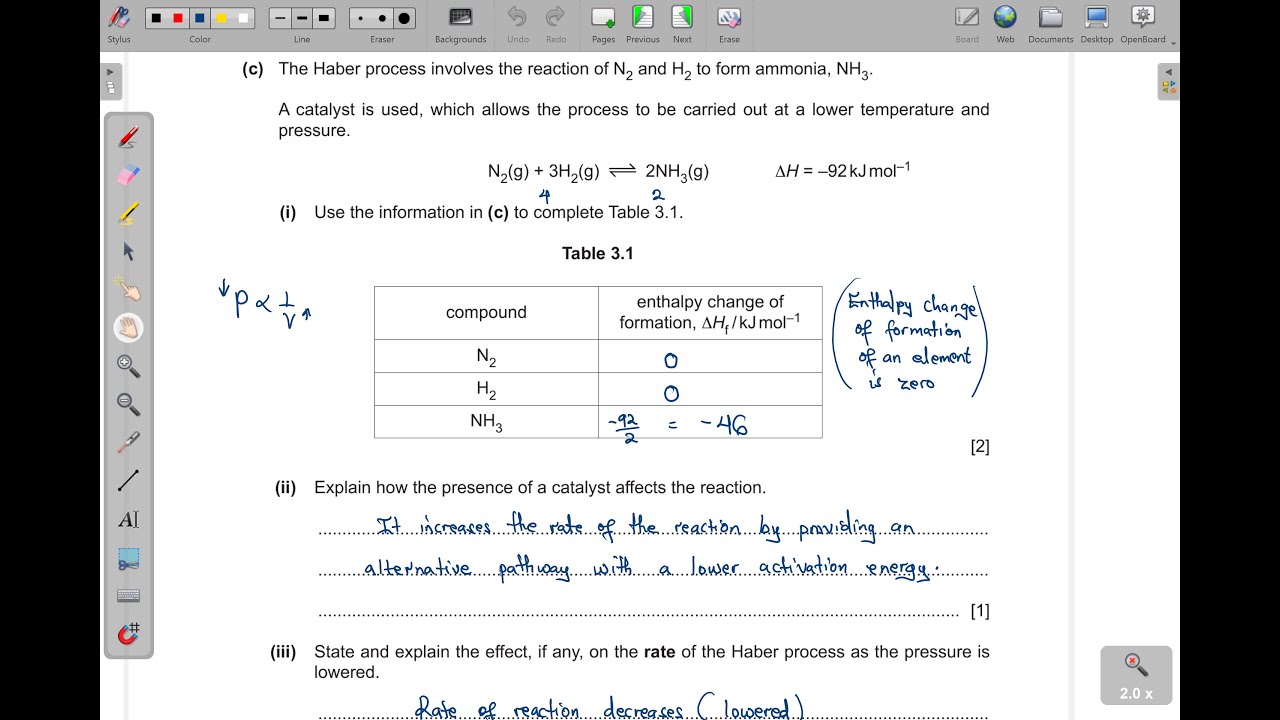
Task: Select the Zoom in magnifier tool
Action: pos(128,366)
